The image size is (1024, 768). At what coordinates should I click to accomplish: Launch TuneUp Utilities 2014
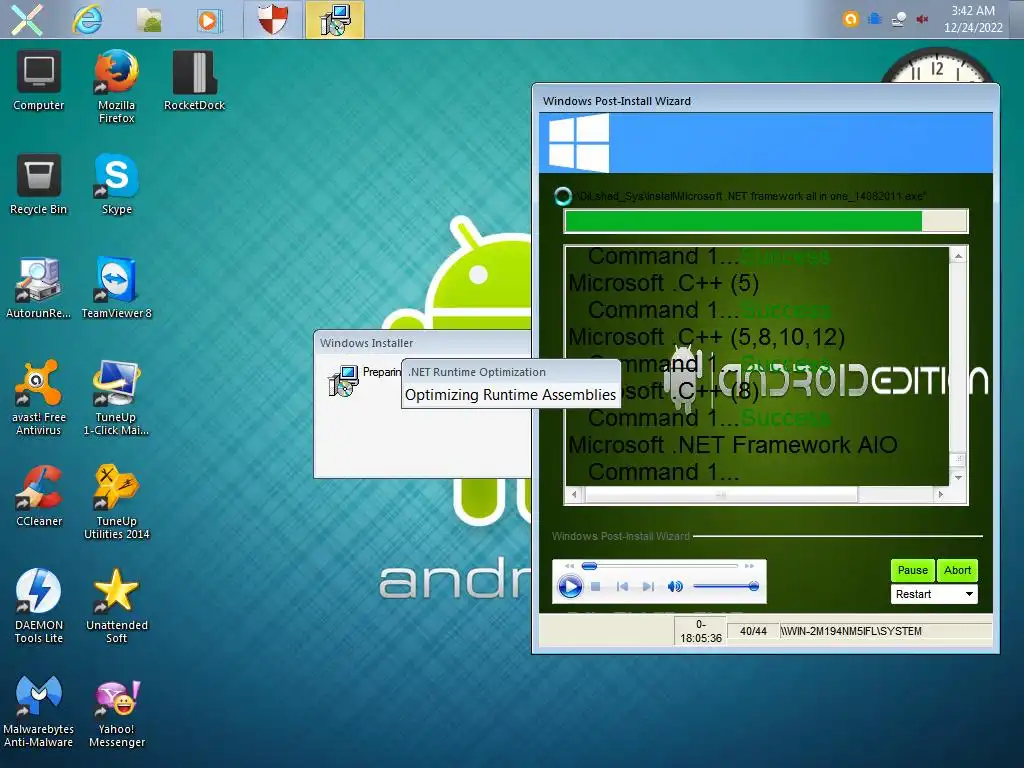pyautogui.click(x=116, y=501)
